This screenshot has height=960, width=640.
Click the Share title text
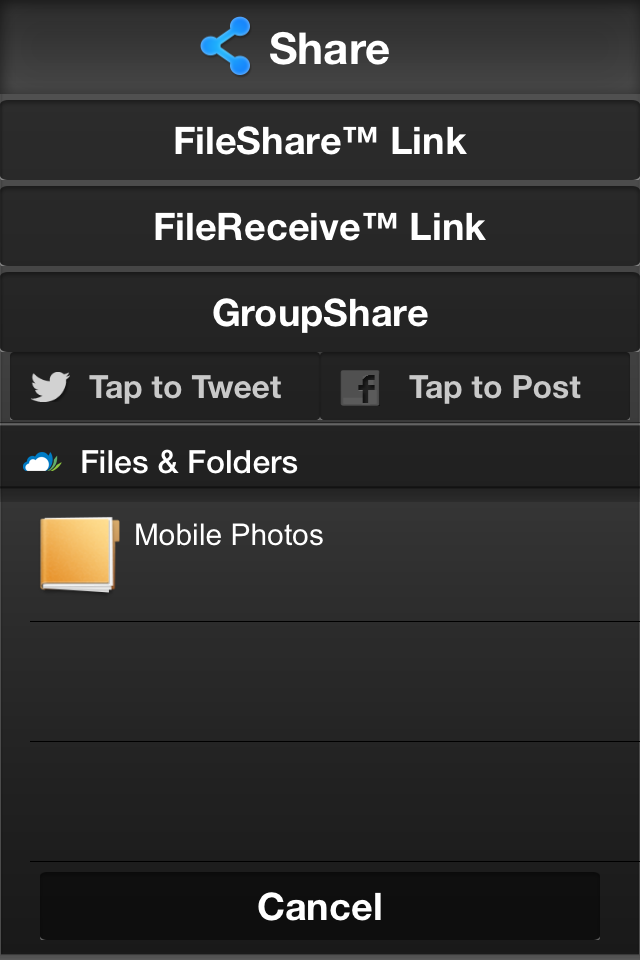click(x=329, y=49)
